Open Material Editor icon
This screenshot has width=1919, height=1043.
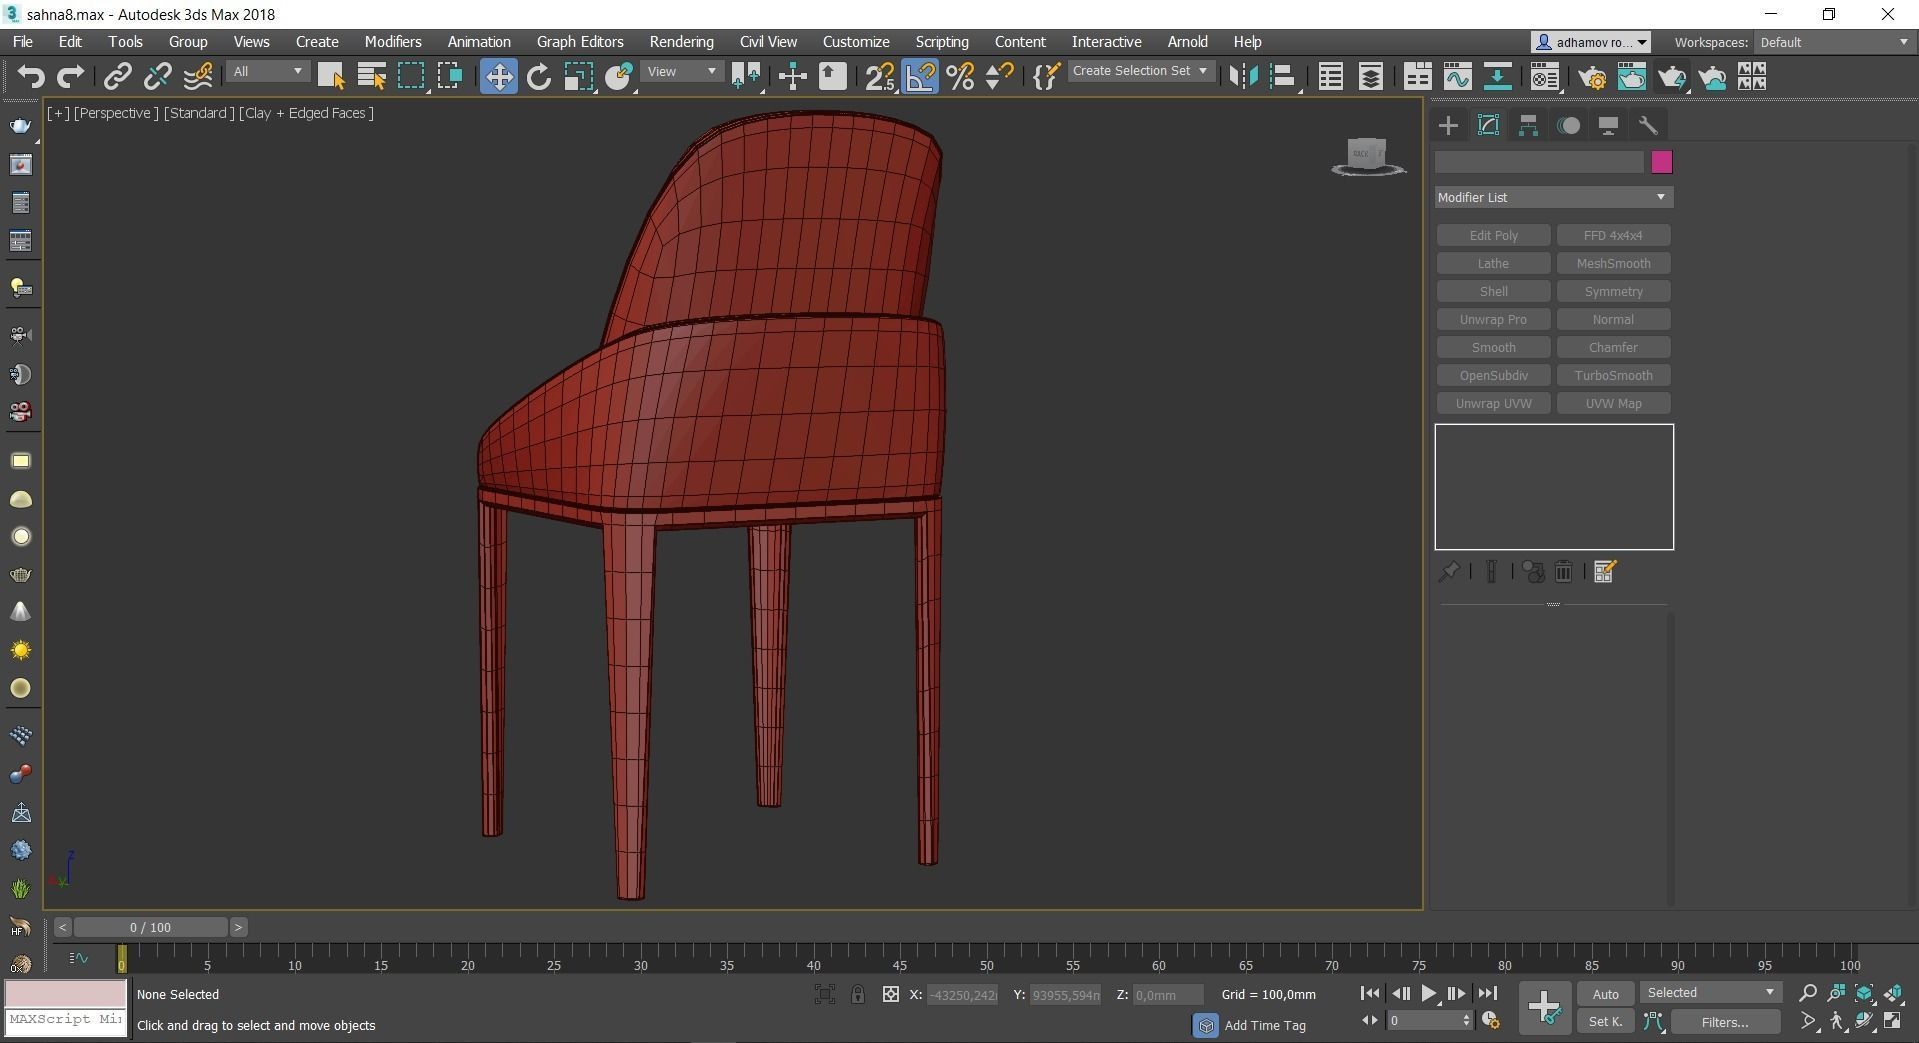point(1545,77)
